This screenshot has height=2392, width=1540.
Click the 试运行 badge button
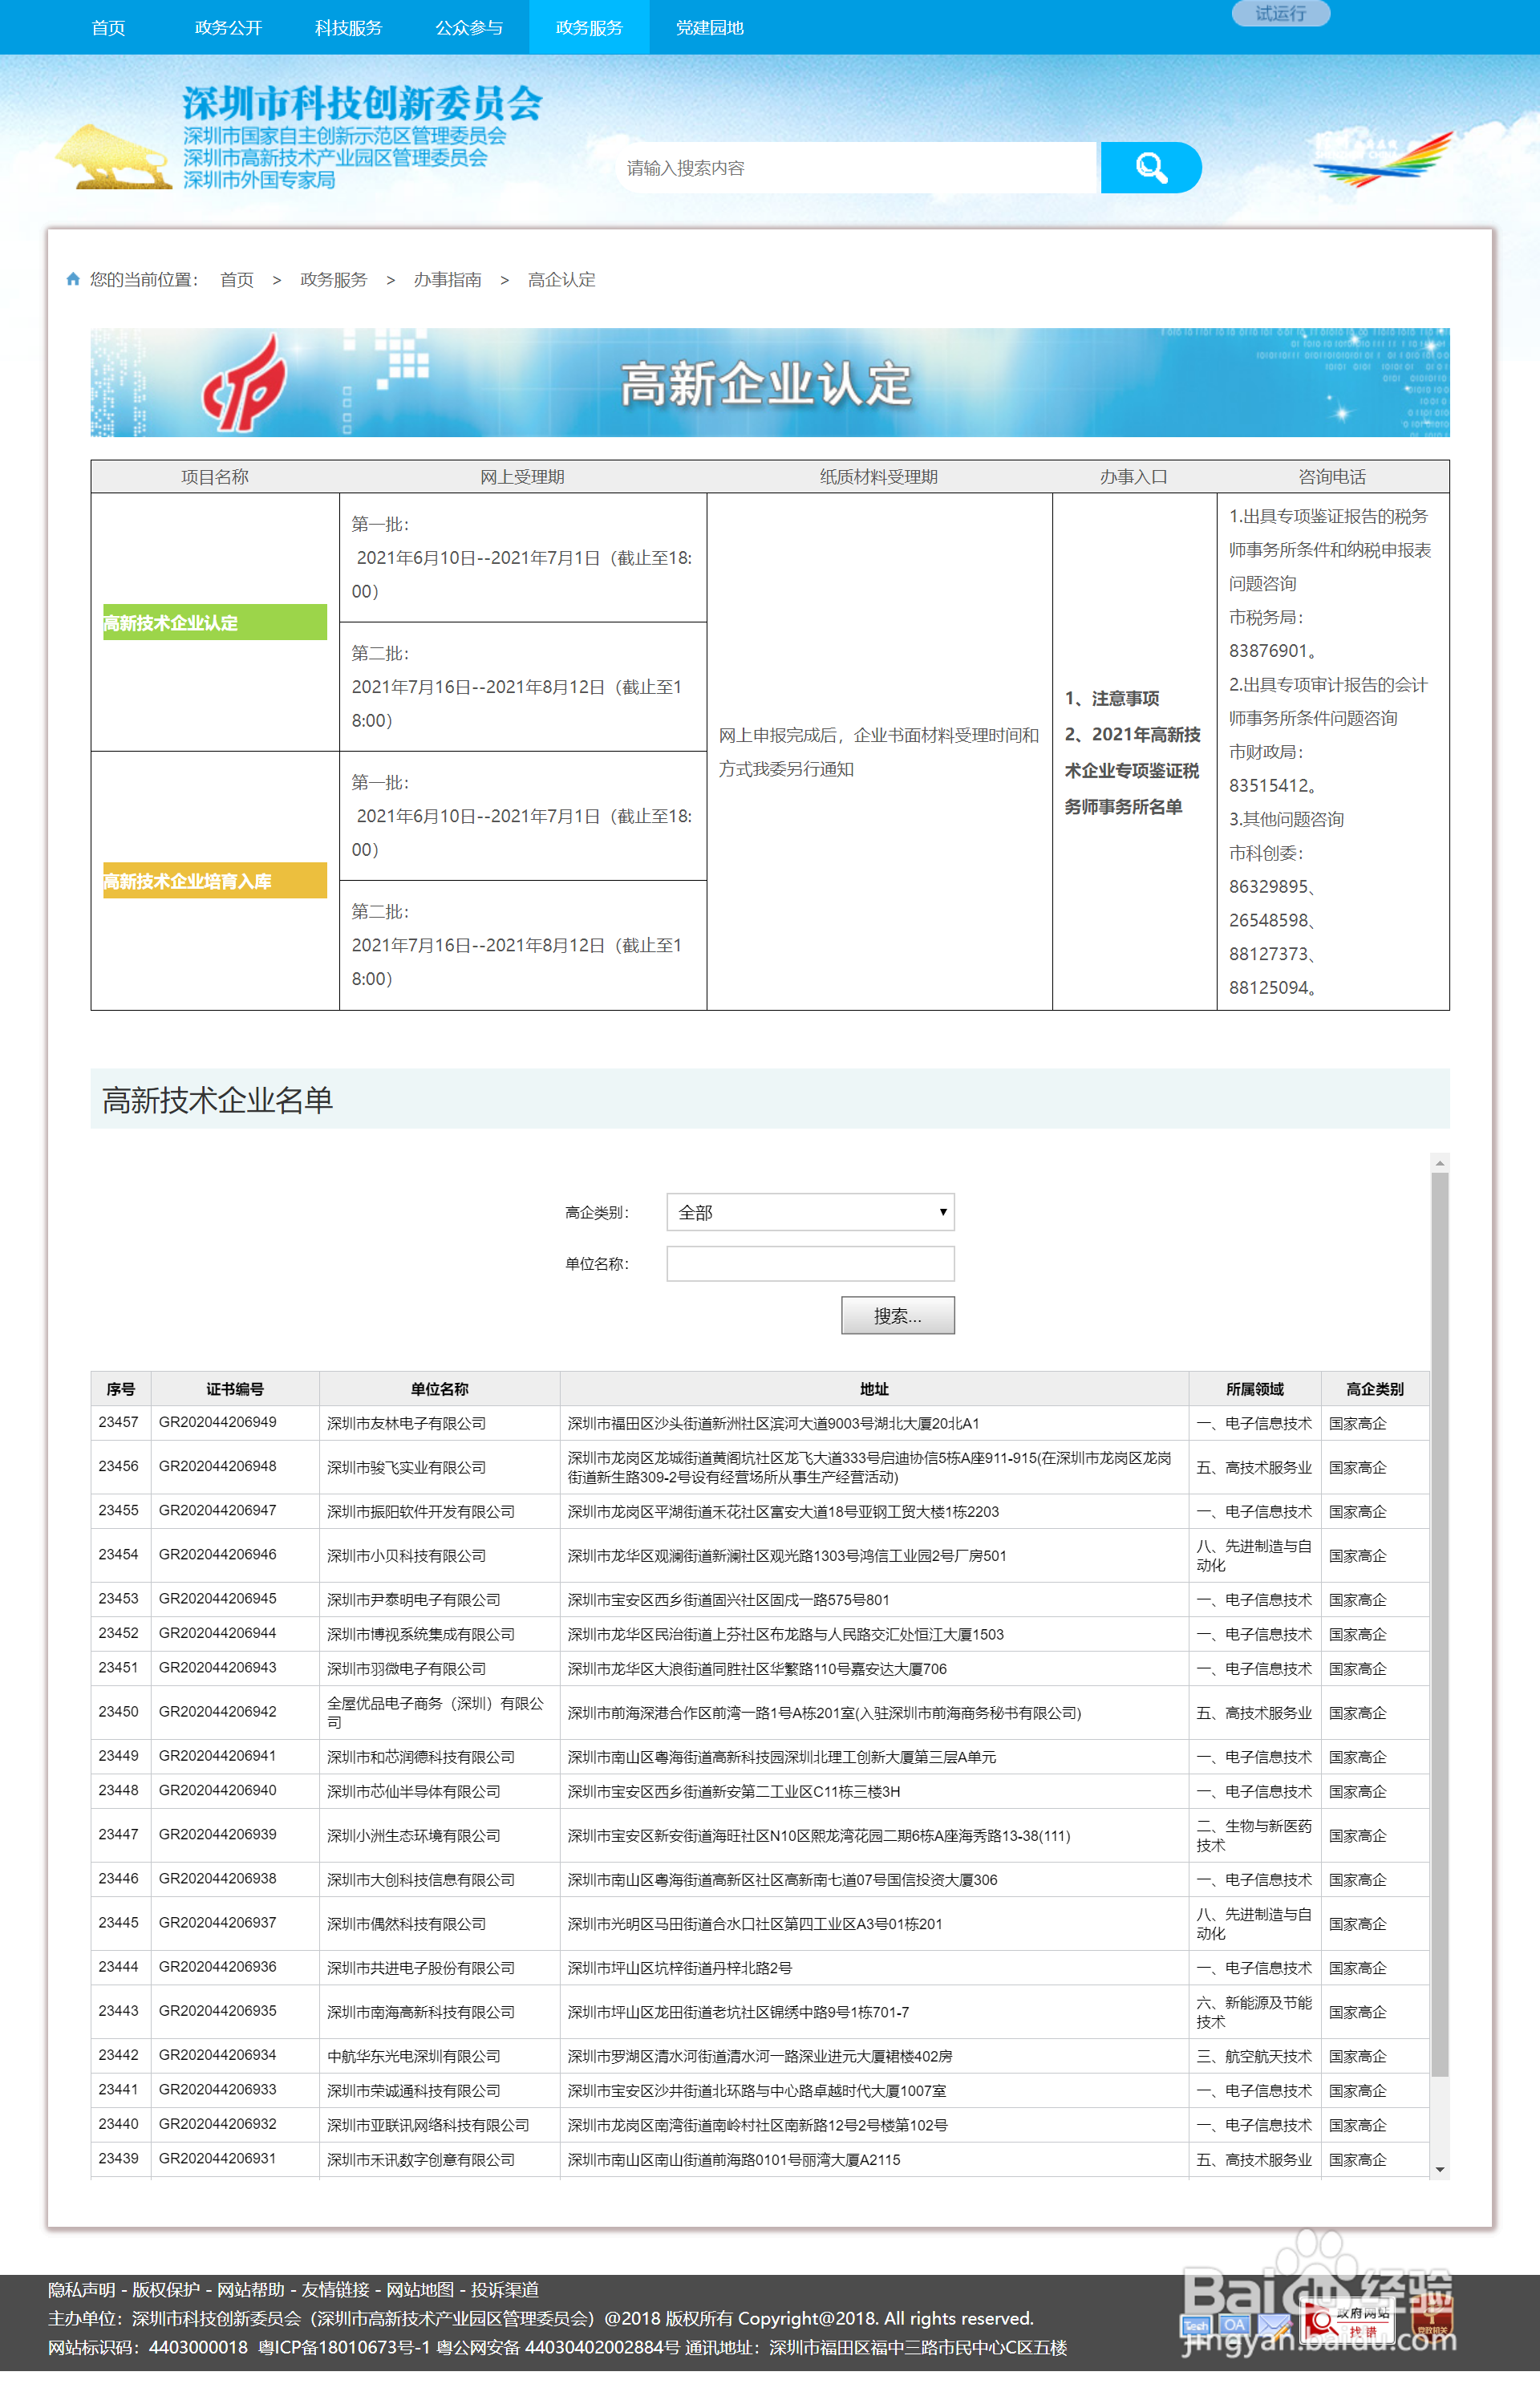click(x=1280, y=13)
